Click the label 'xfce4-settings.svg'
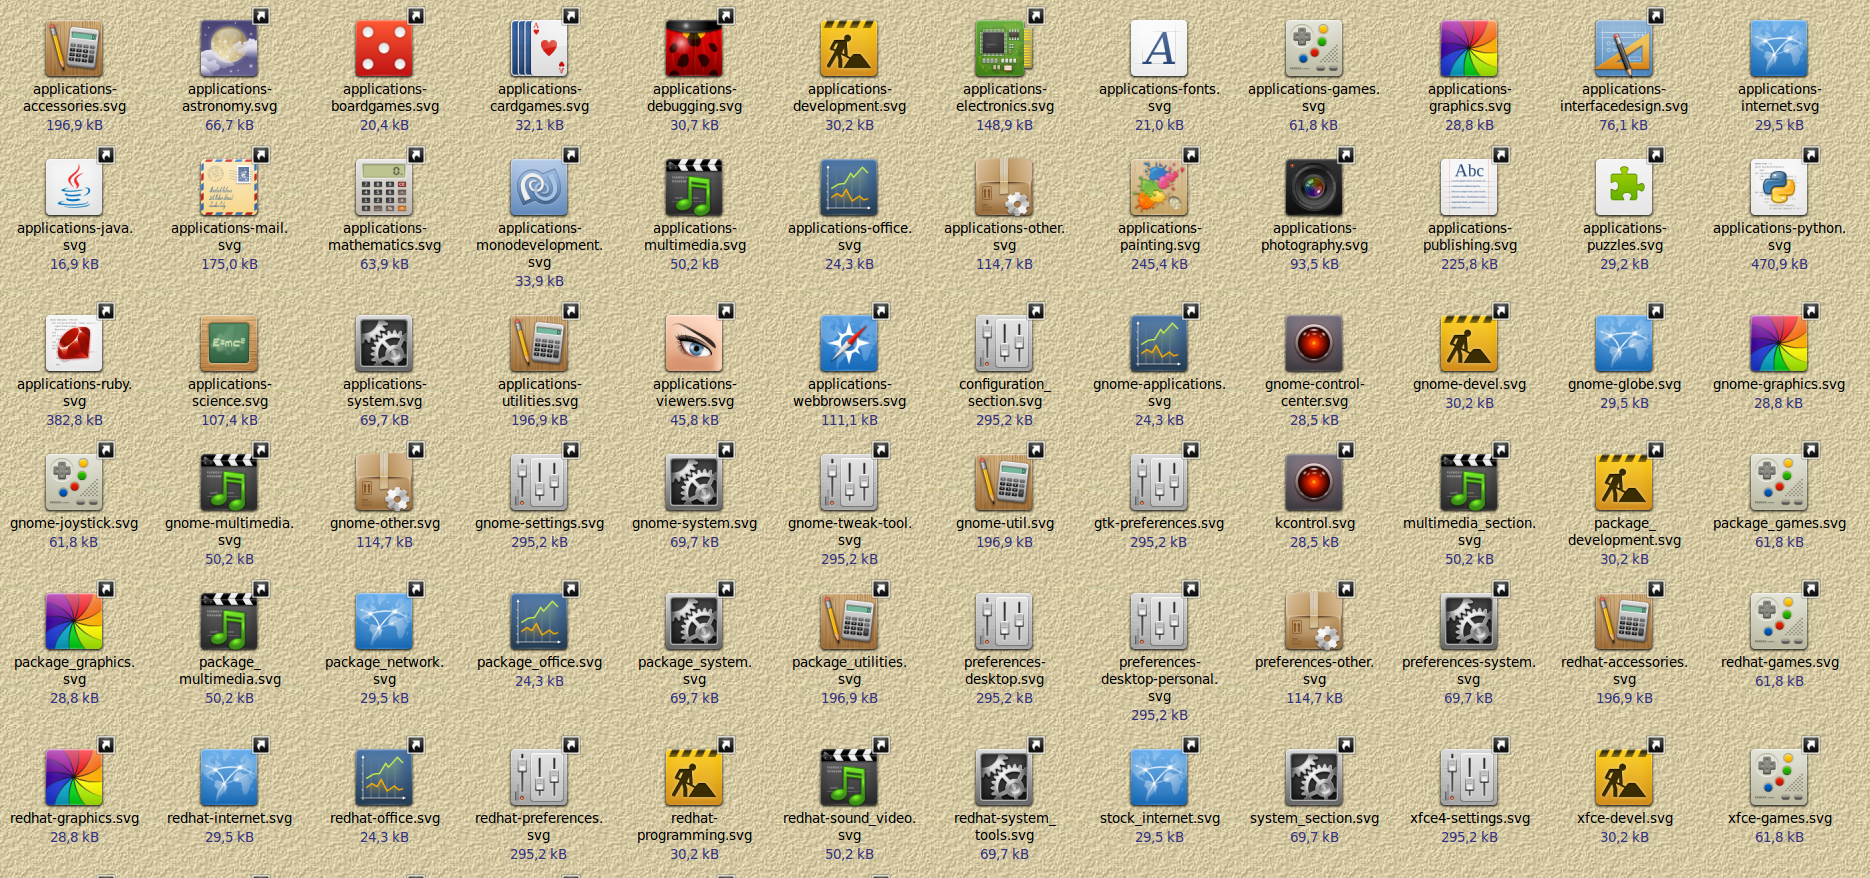1870x878 pixels. tap(1469, 818)
